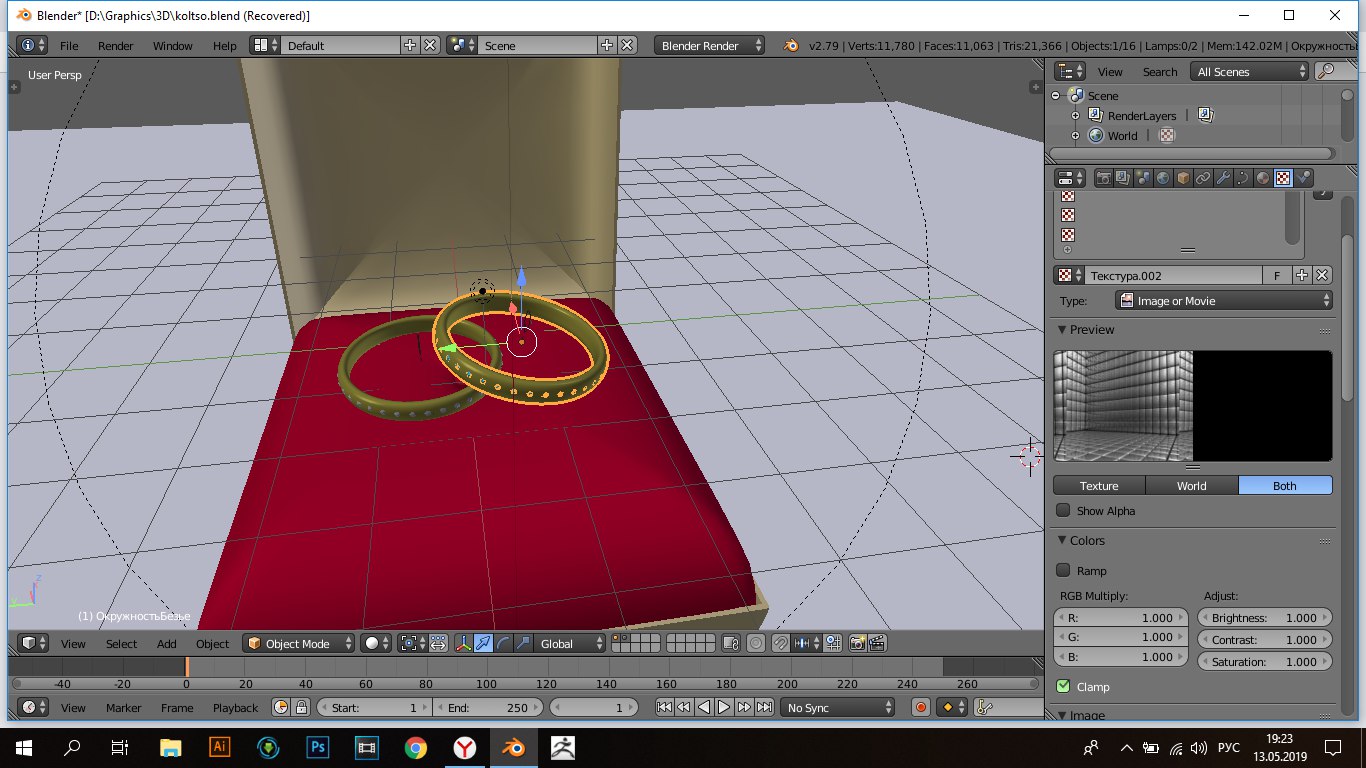Open the All Scenes outliner filter dropdown
The width and height of the screenshot is (1366, 768).
pyautogui.click(x=1249, y=71)
